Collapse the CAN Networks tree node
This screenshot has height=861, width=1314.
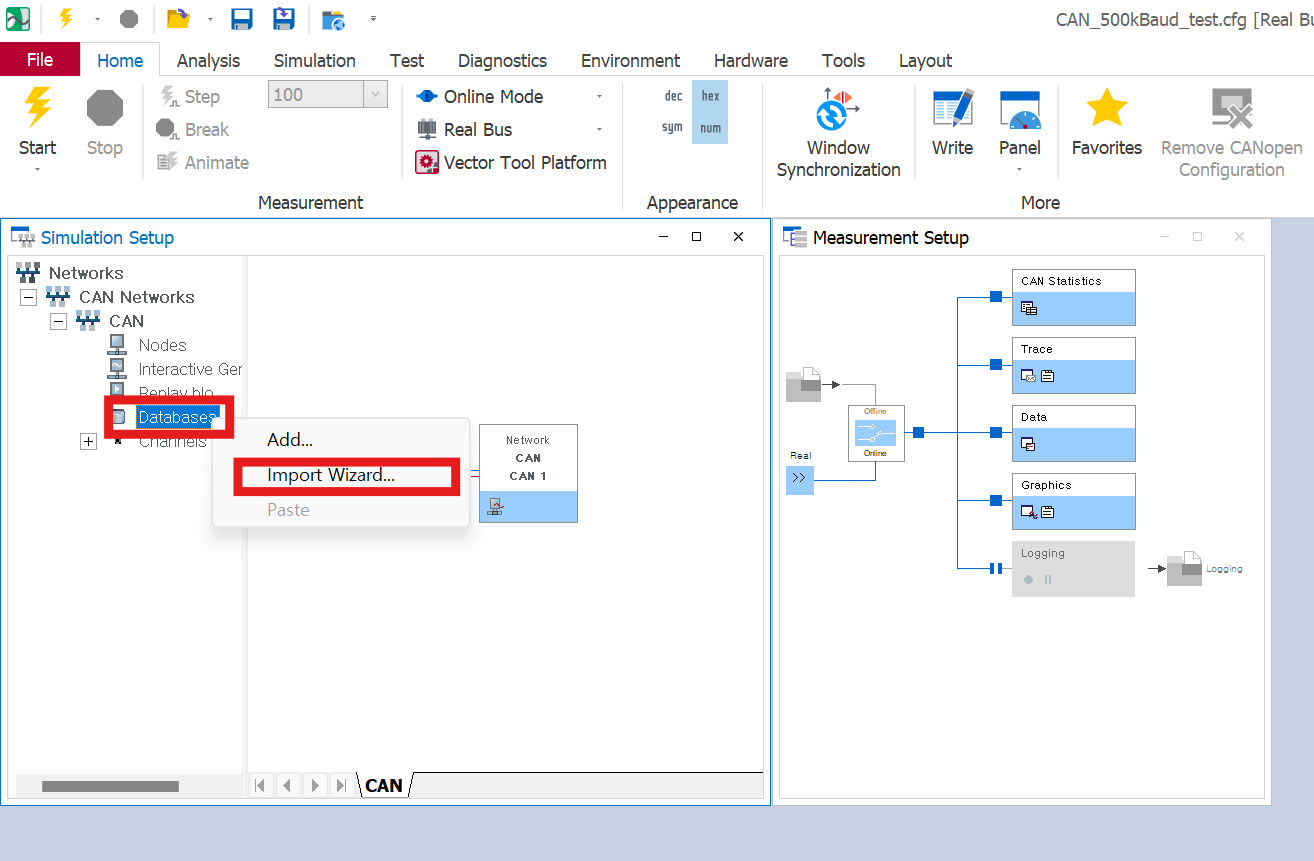[29, 297]
